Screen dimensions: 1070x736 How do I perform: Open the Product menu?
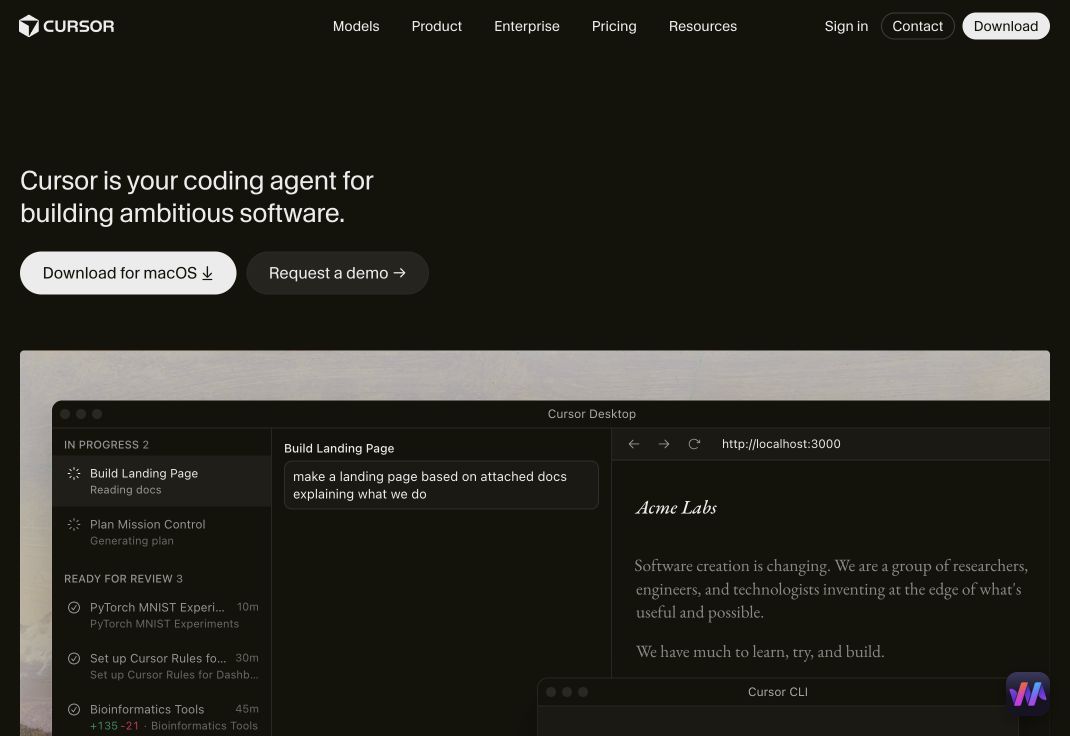[437, 26]
